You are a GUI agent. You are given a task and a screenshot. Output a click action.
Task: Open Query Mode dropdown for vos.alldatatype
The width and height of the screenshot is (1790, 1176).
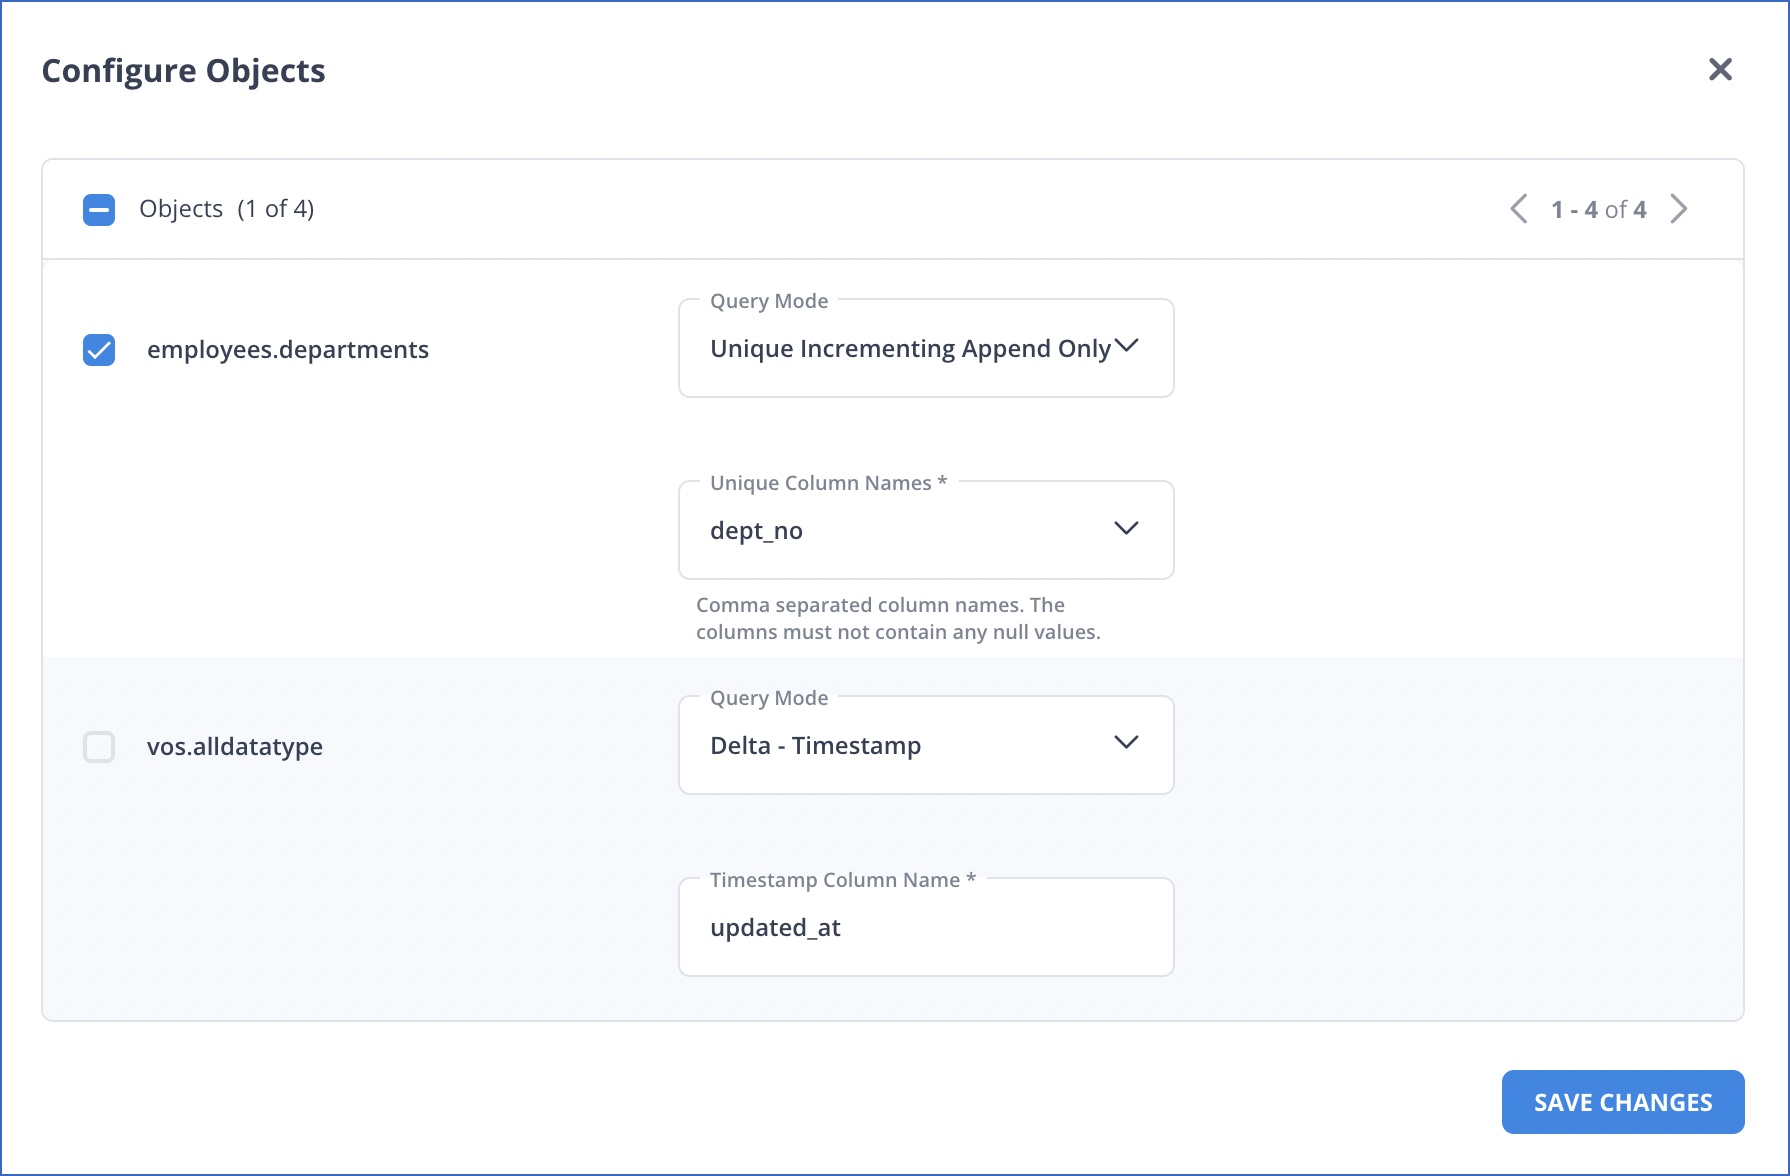[x=925, y=744]
